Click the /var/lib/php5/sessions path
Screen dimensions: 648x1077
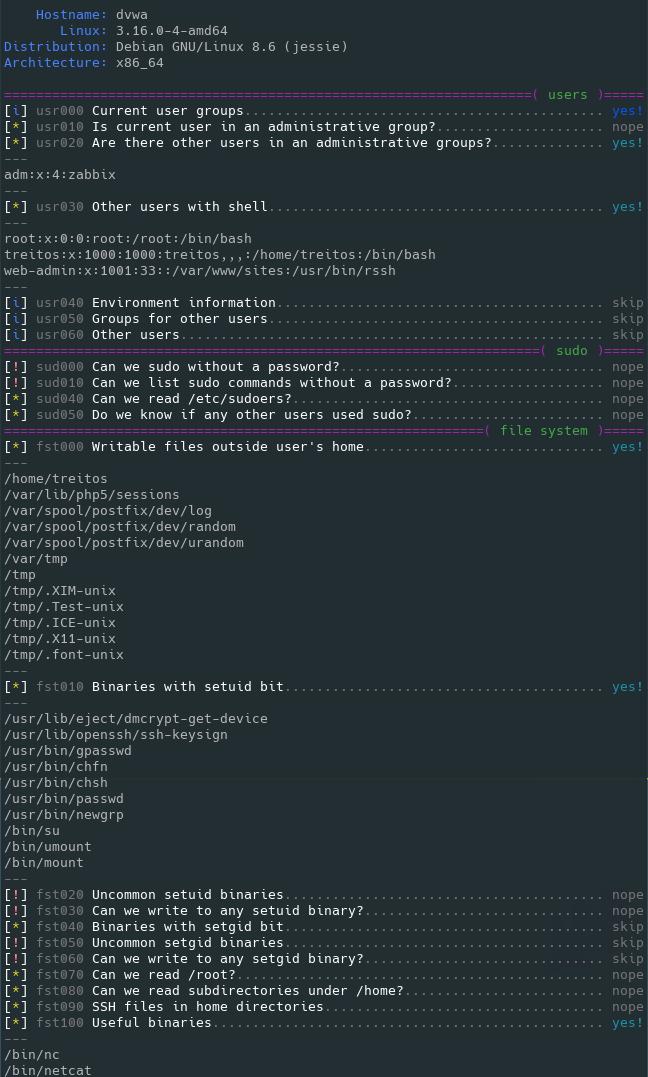click(92, 495)
